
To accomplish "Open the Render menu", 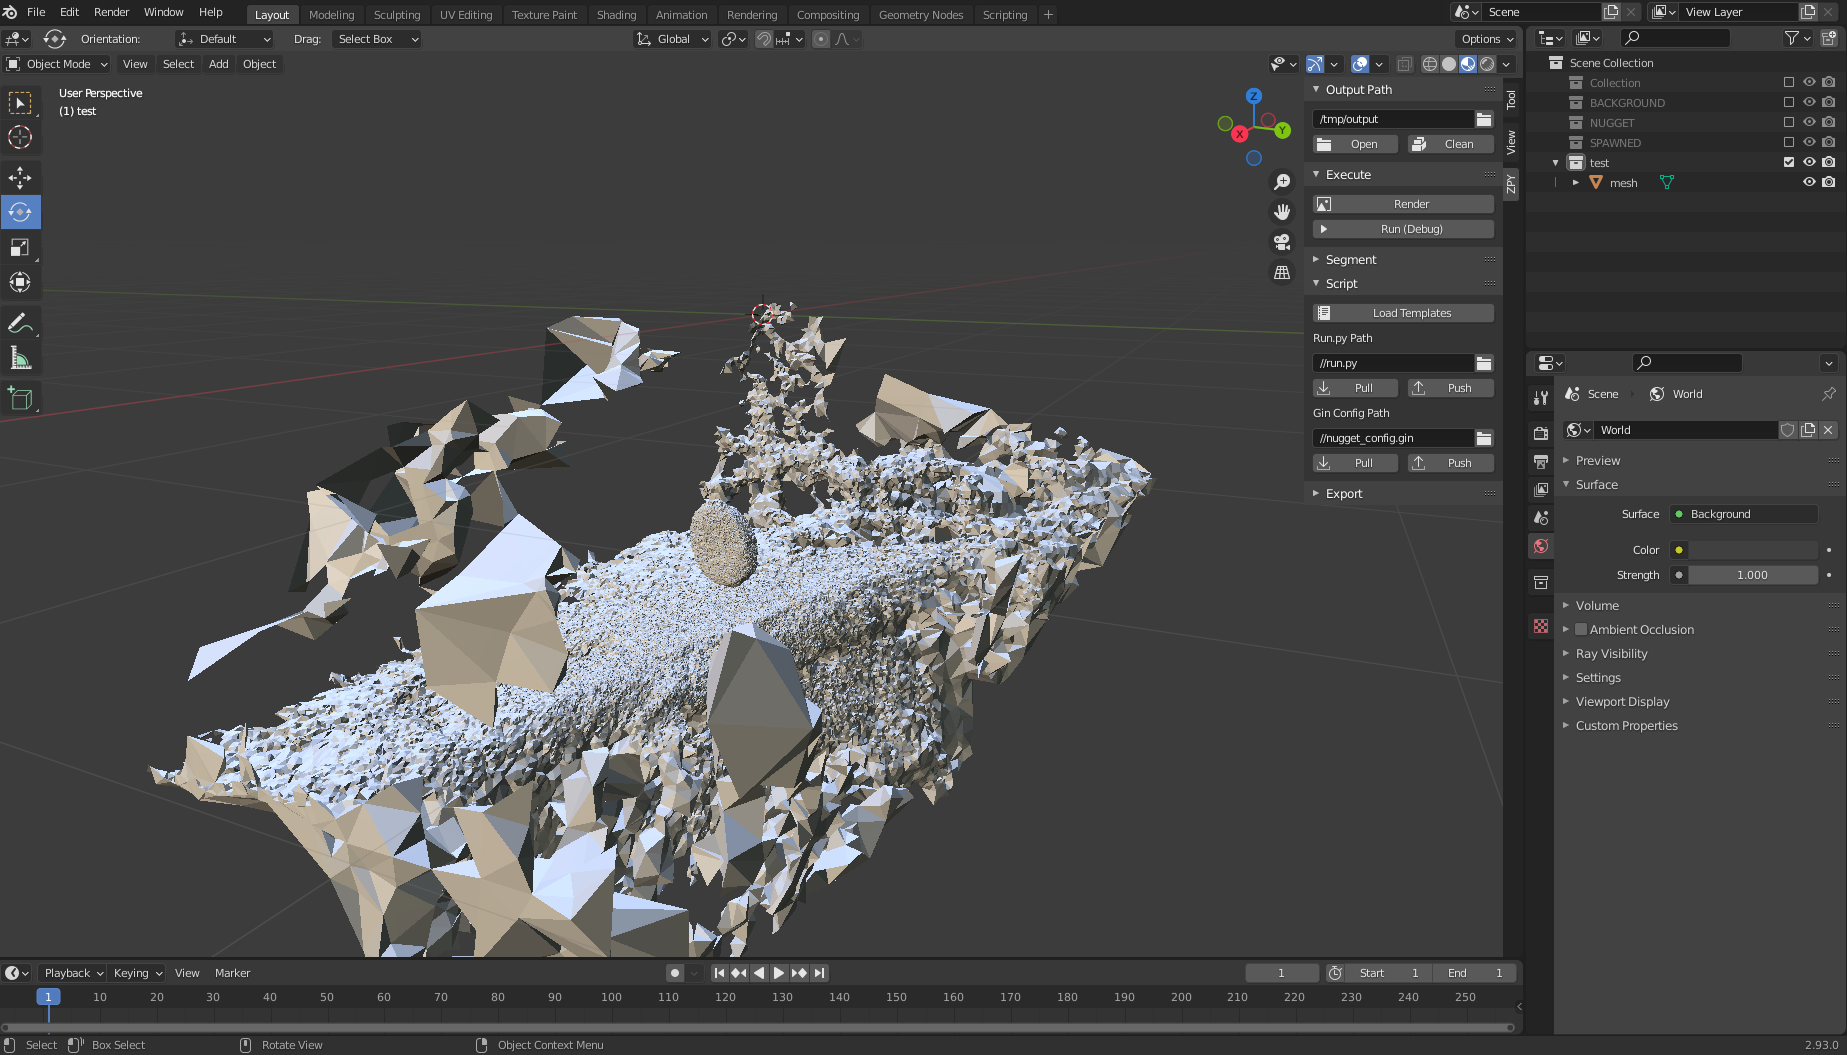I will 111,12.
